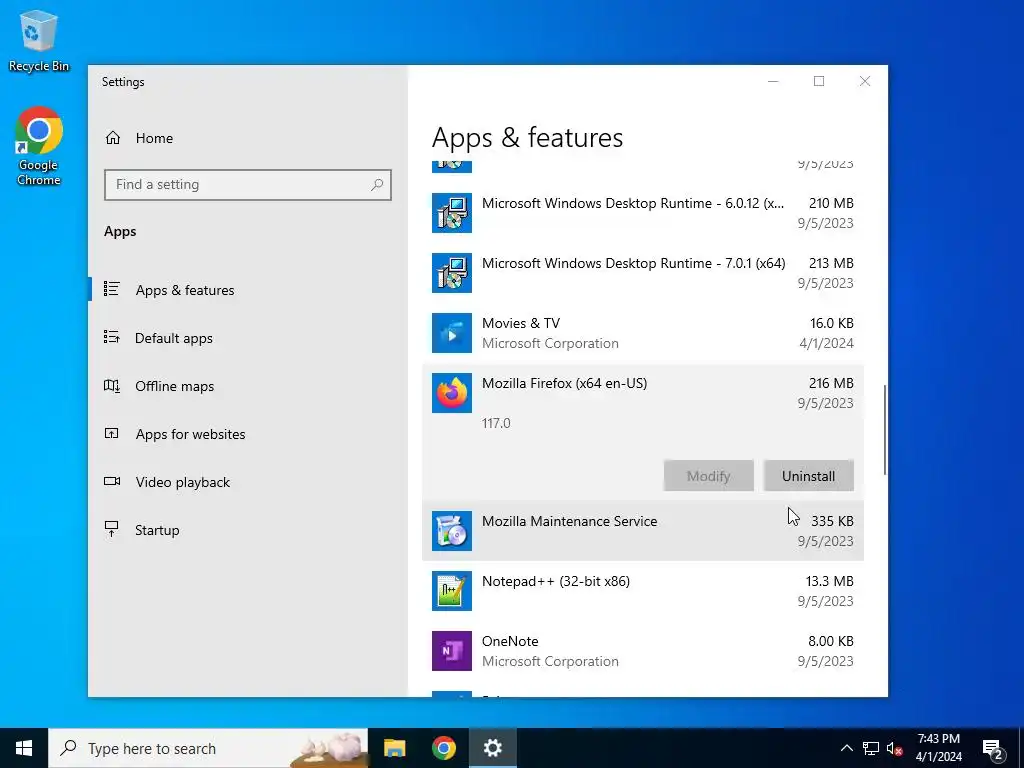Screen dimensions: 1024x768
Task: Click the Desktop Runtime 6.0.12 installer icon
Action: click(x=452, y=213)
